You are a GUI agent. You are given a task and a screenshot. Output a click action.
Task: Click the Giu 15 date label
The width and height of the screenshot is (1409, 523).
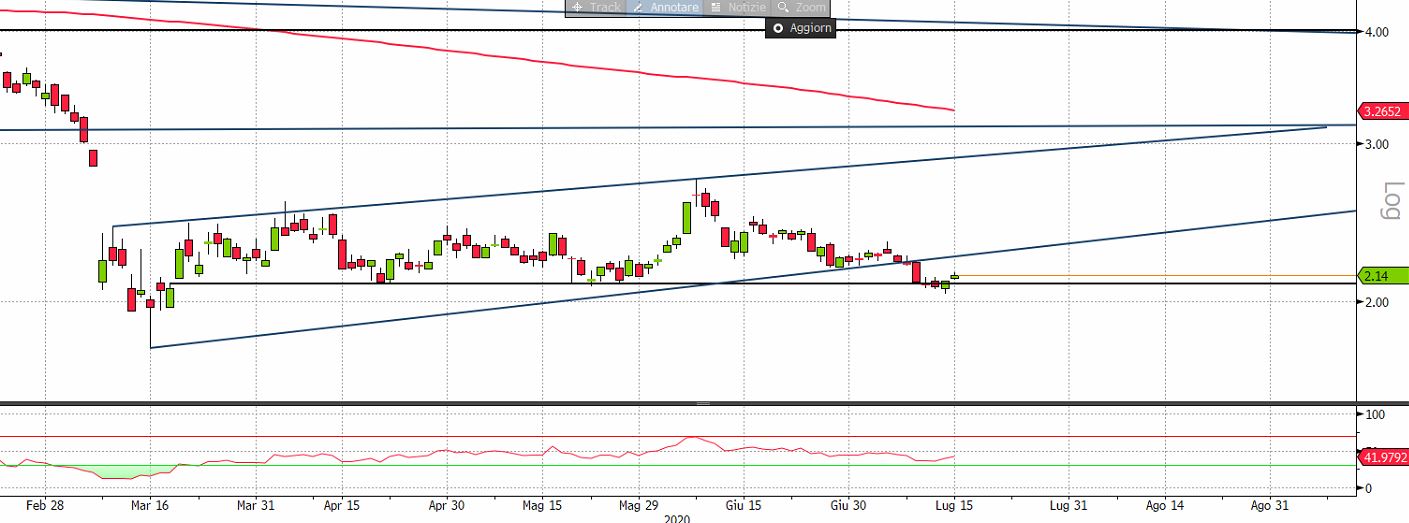tap(745, 506)
